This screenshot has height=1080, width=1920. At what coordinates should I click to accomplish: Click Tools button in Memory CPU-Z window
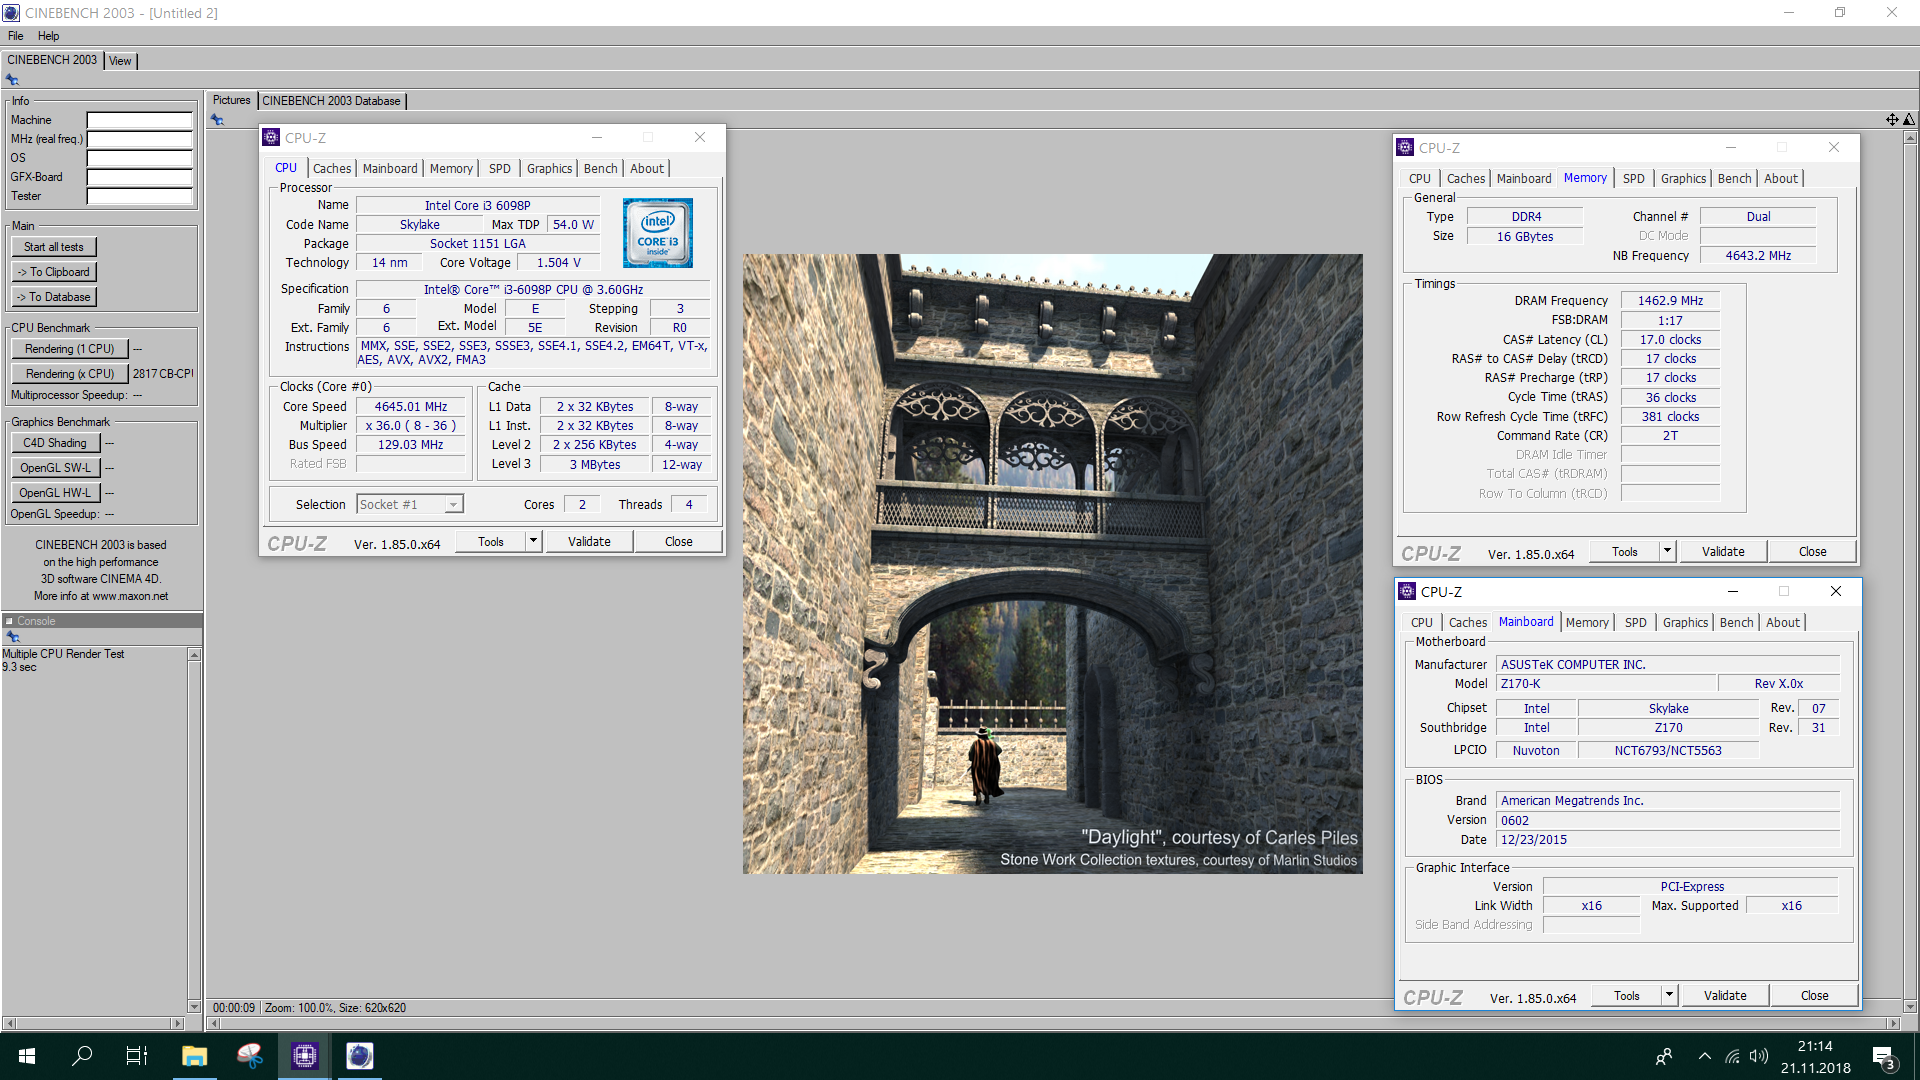tap(1624, 551)
